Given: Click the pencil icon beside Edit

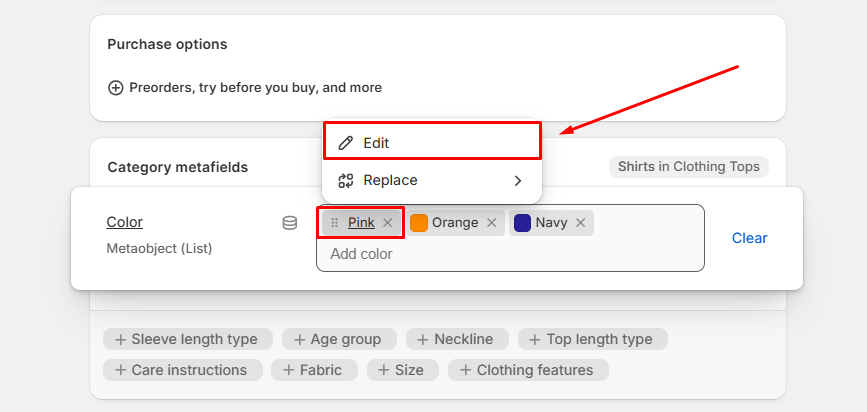Looking at the screenshot, I should (x=346, y=143).
